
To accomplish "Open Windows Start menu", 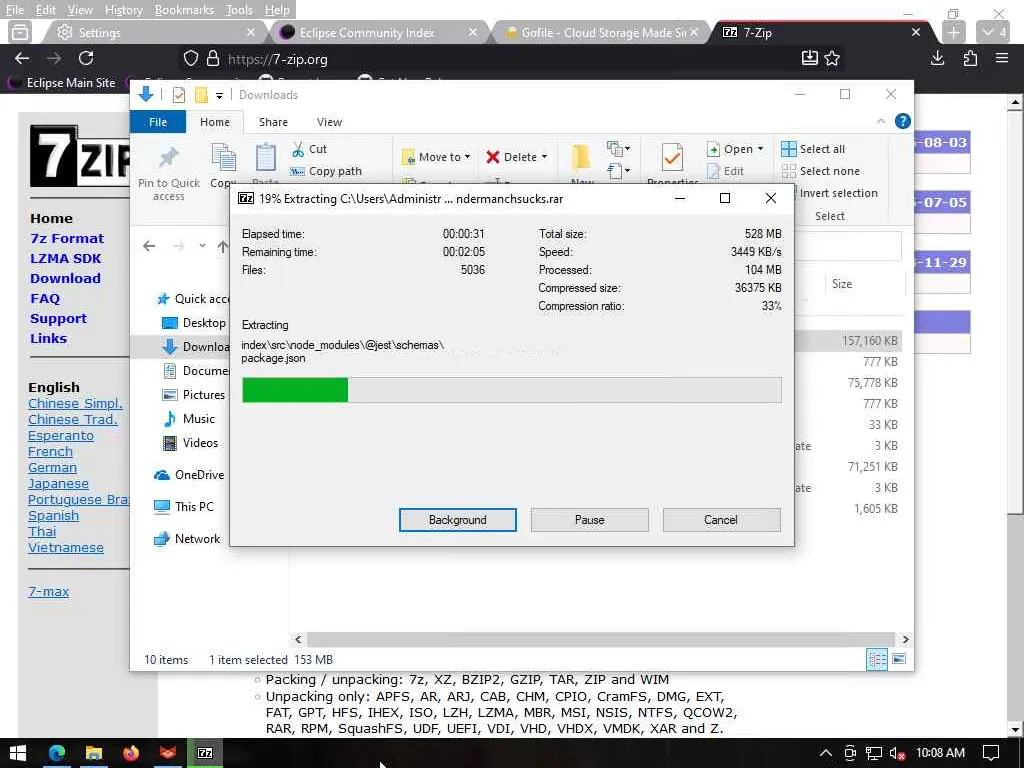I will (x=18, y=753).
